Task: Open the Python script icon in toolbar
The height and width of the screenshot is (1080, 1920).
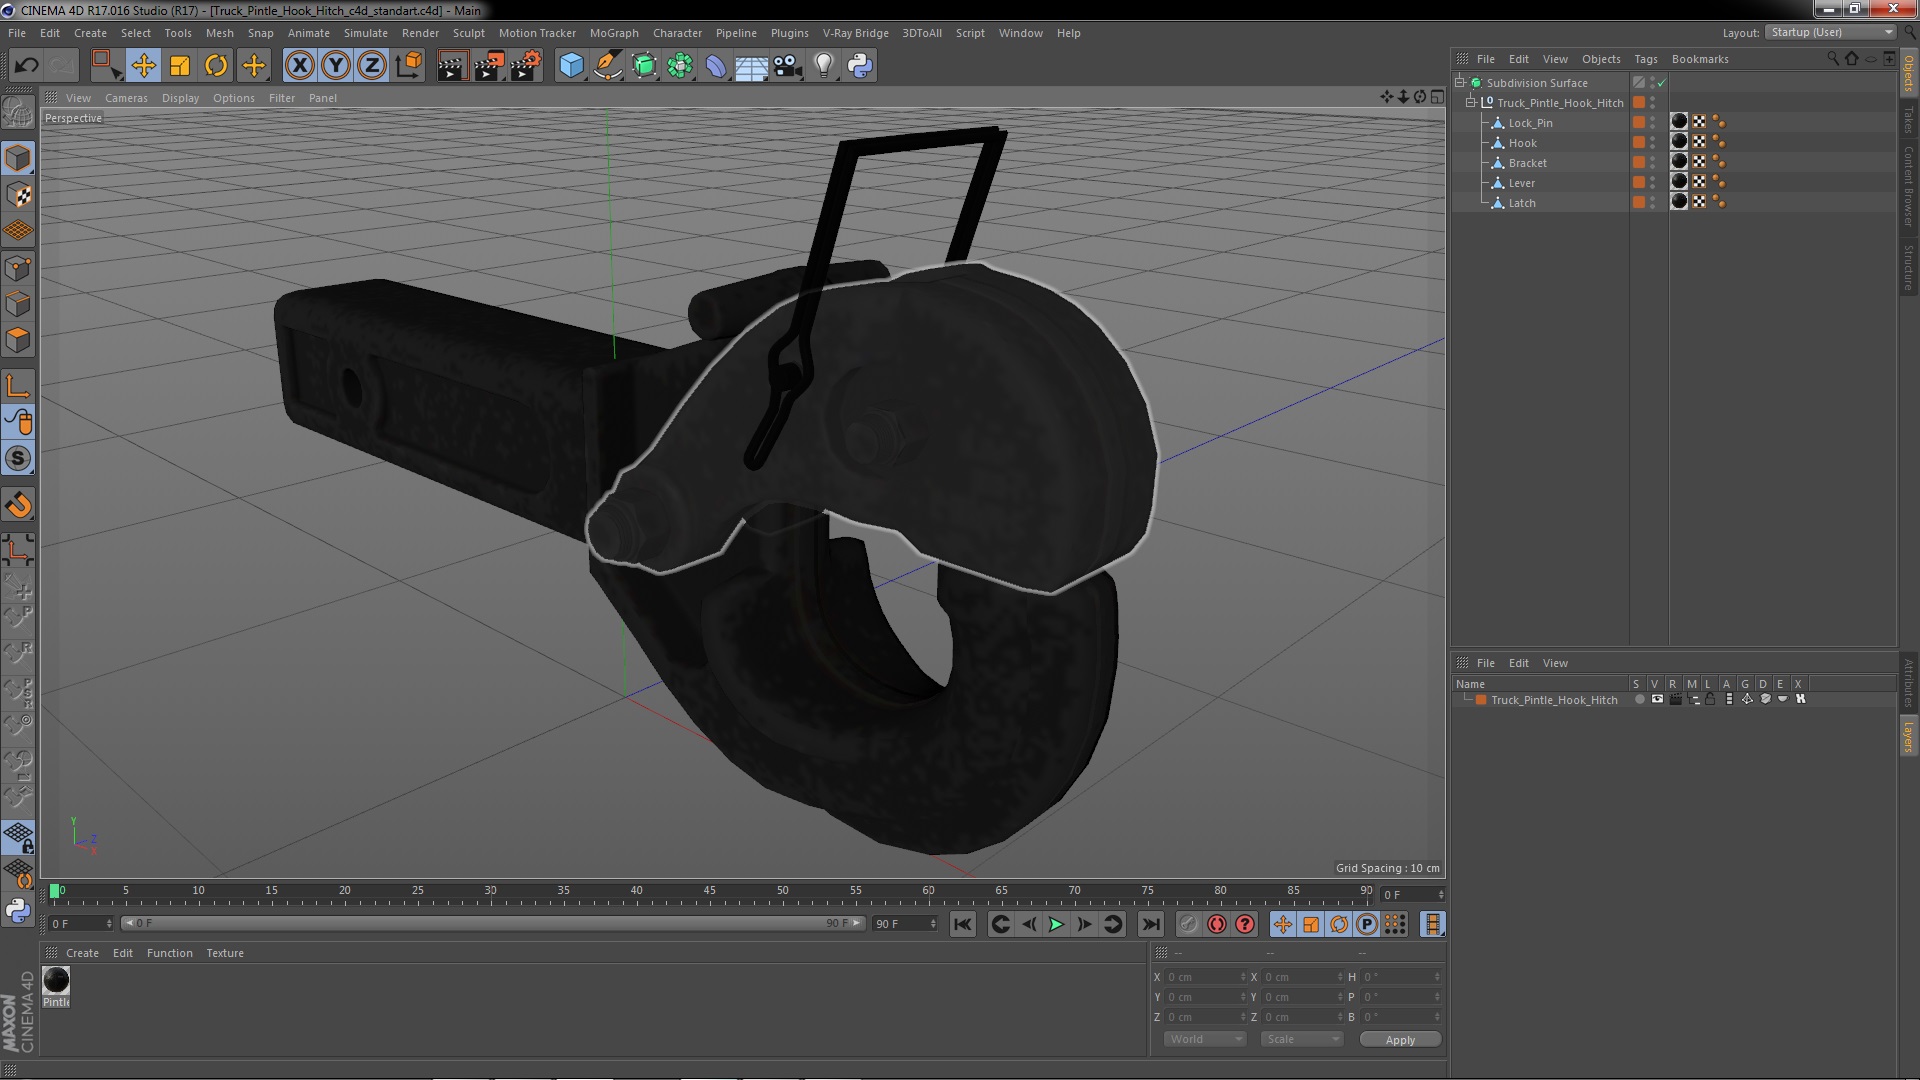Action: click(860, 66)
